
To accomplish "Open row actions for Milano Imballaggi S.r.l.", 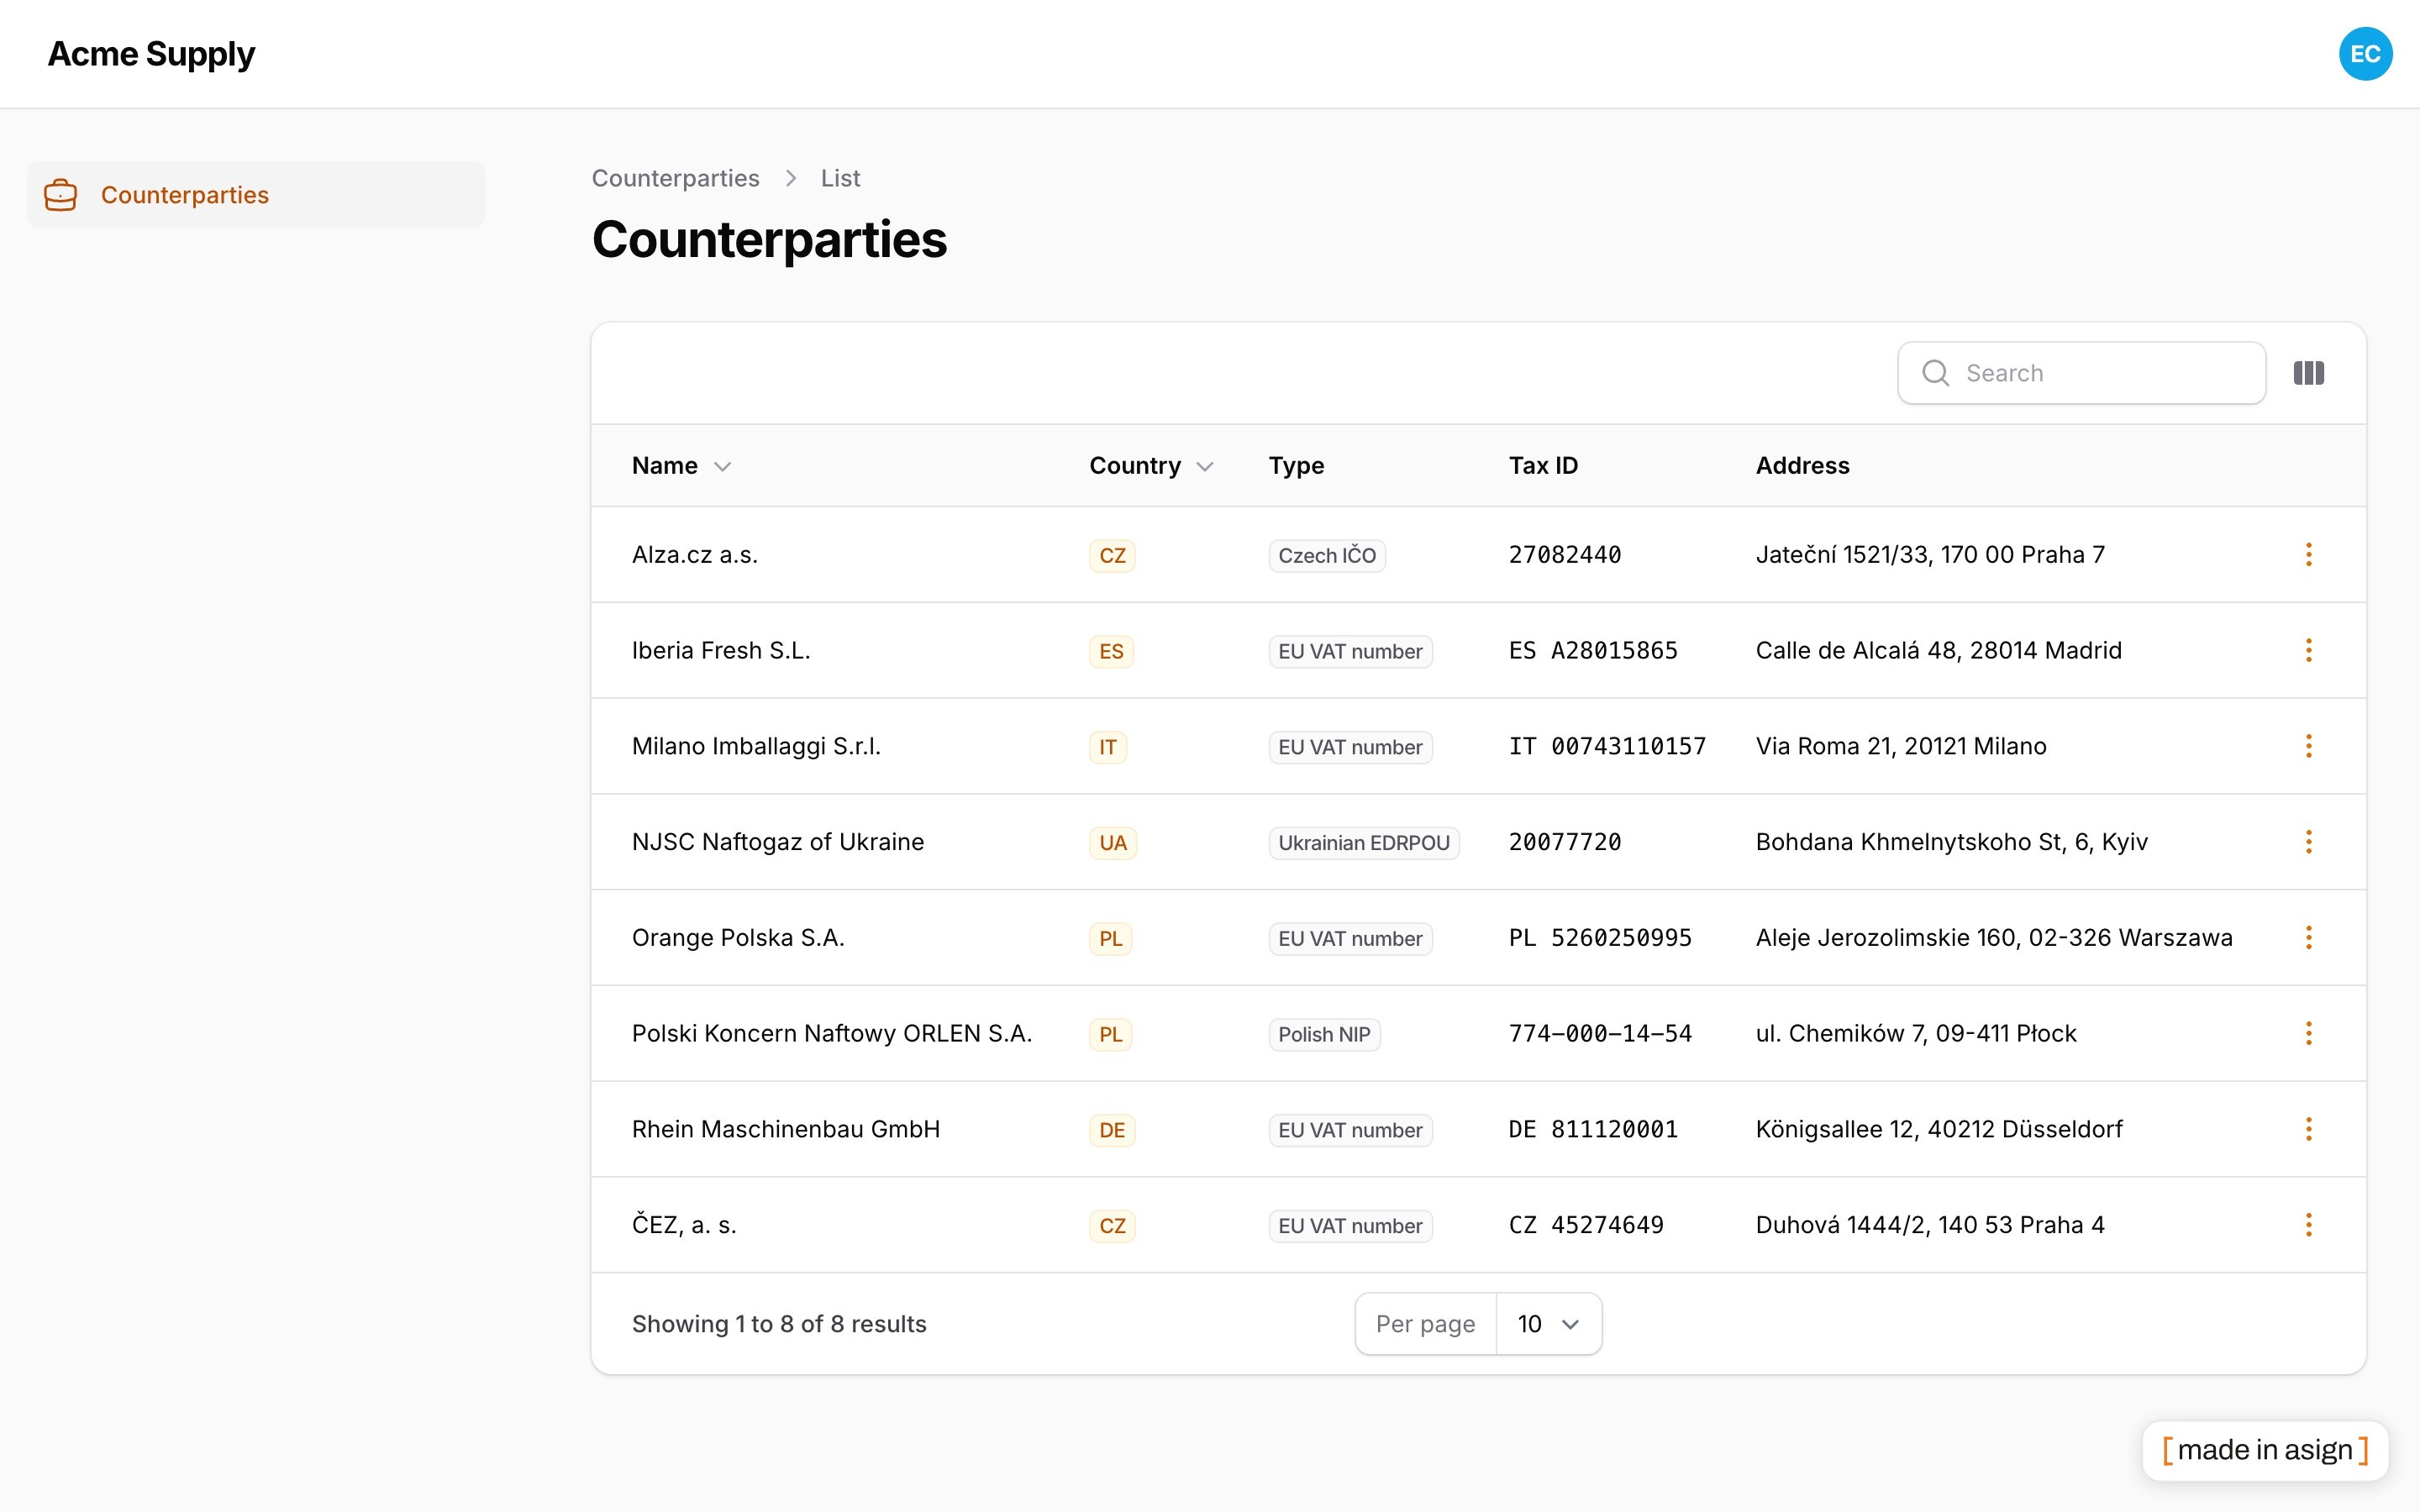I will tap(2308, 746).
